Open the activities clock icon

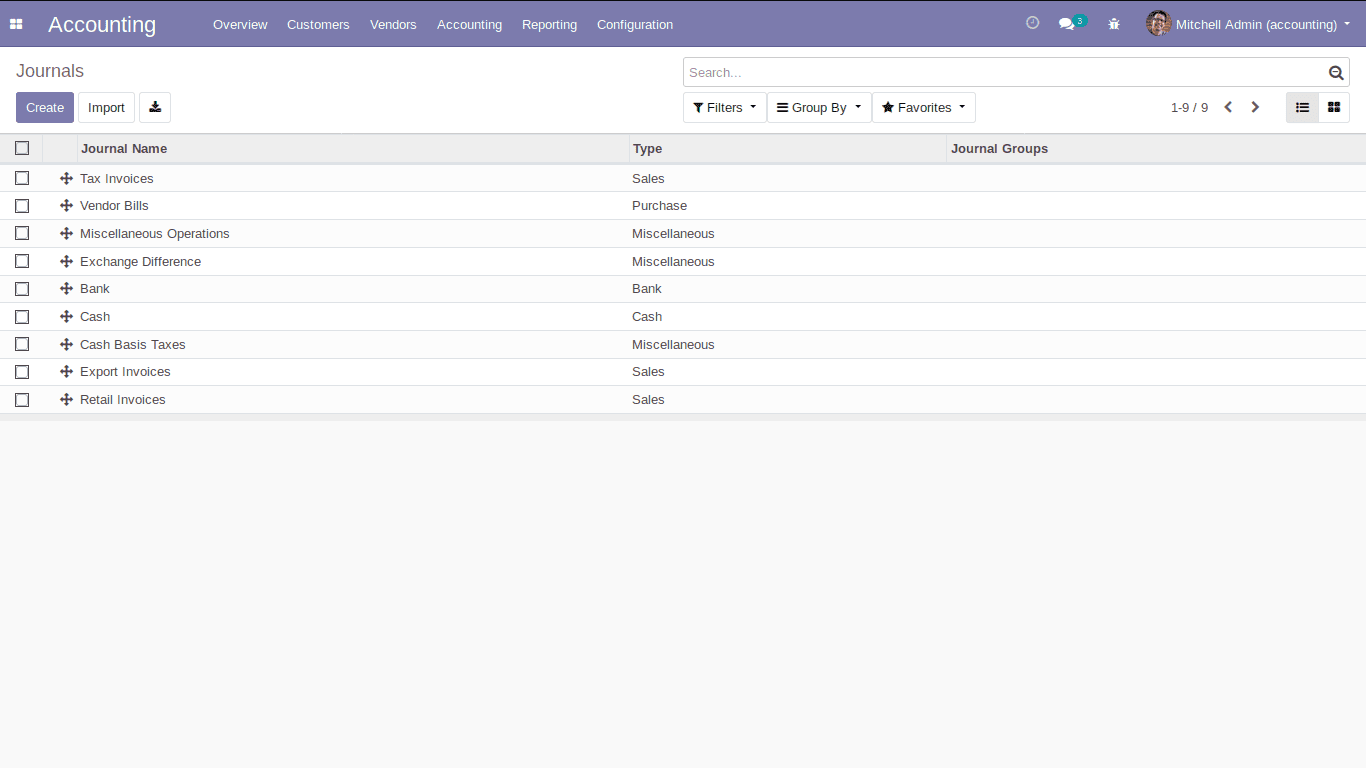point(1033,23)
